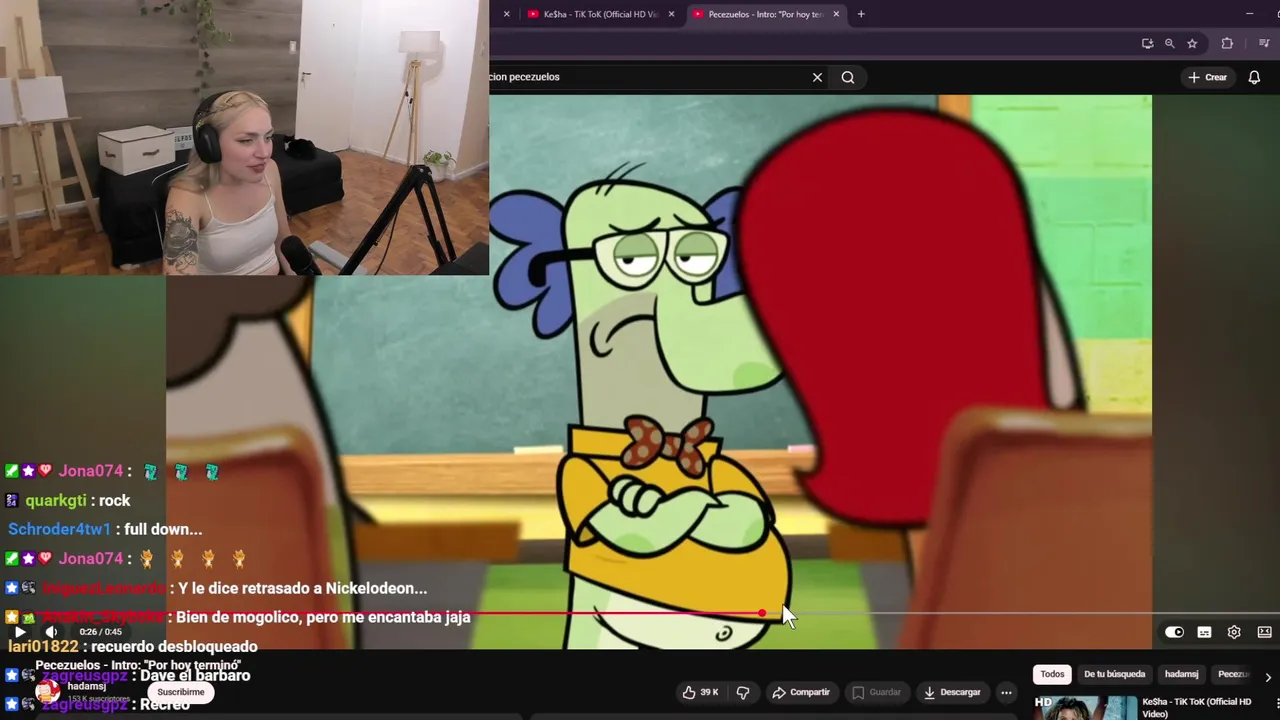Select the Todos filter chip
This screenshot has height=720, width=1280.
(1052, 674)
